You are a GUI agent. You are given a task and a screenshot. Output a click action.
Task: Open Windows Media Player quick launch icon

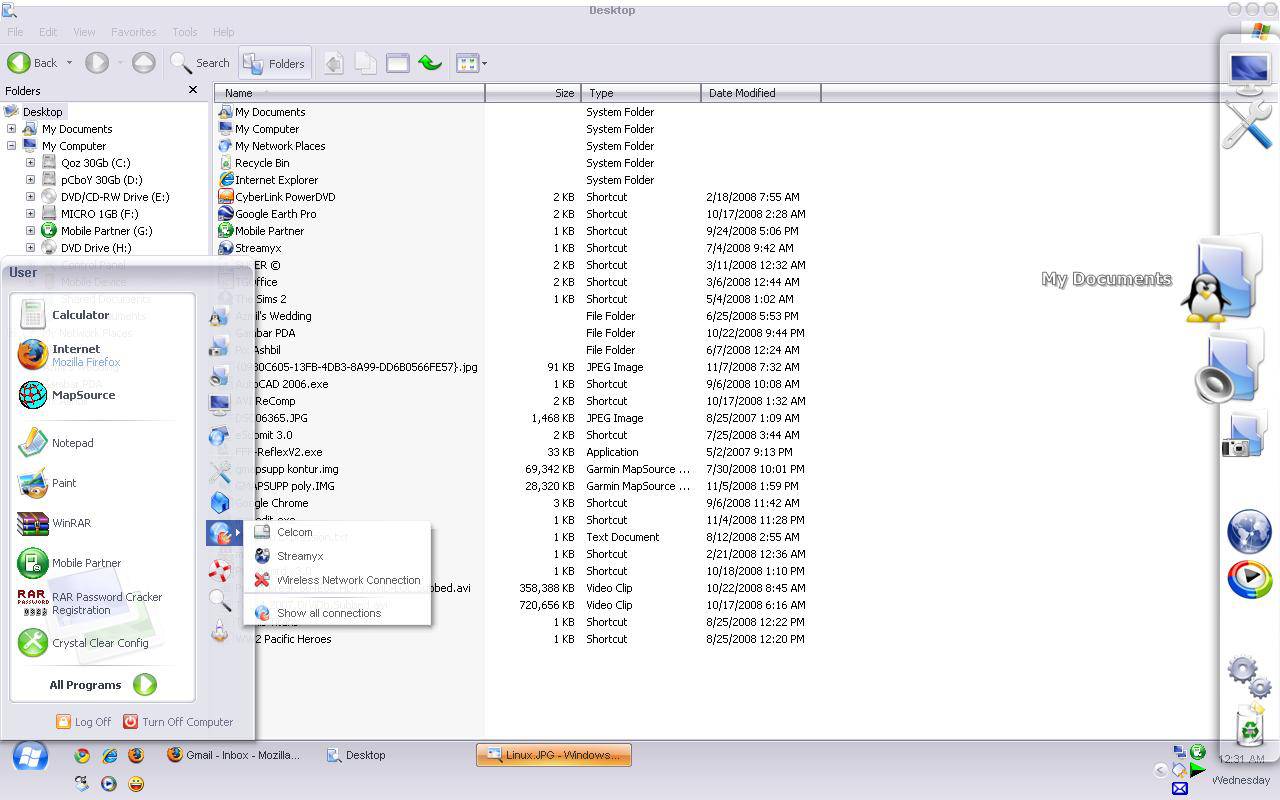coord(109,784)
